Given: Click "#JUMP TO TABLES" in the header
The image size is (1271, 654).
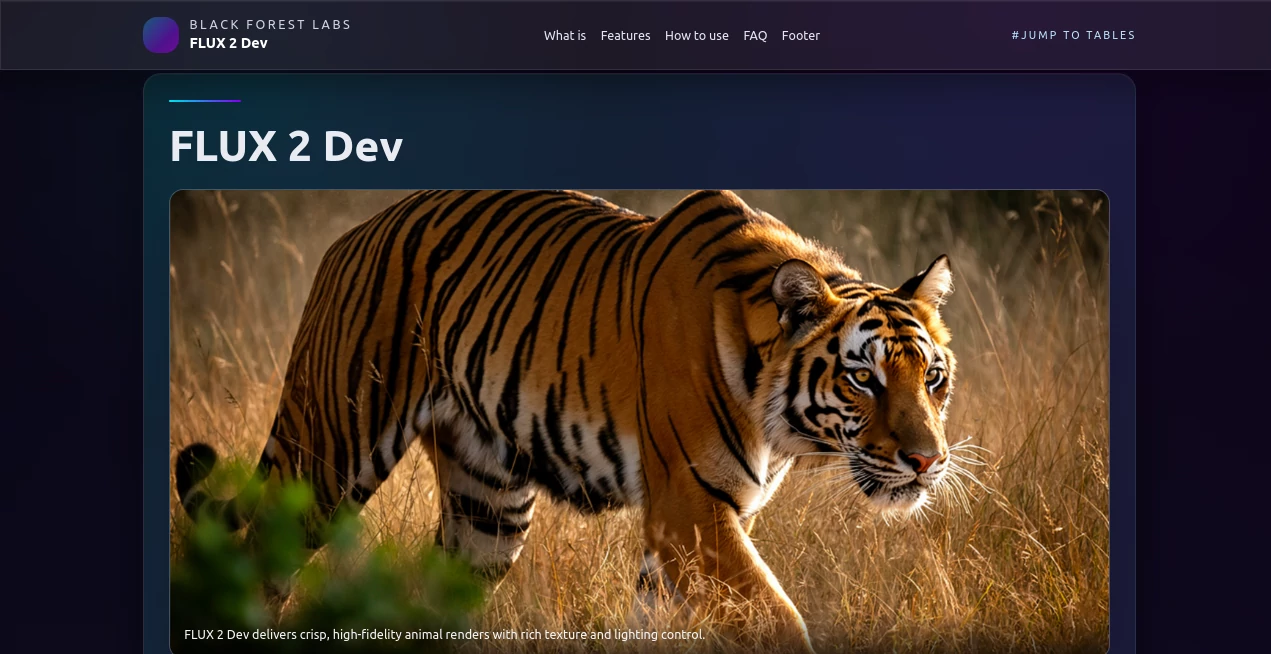Looking at the screenshot, I should pyautogui.click(x=1074, y=35).
